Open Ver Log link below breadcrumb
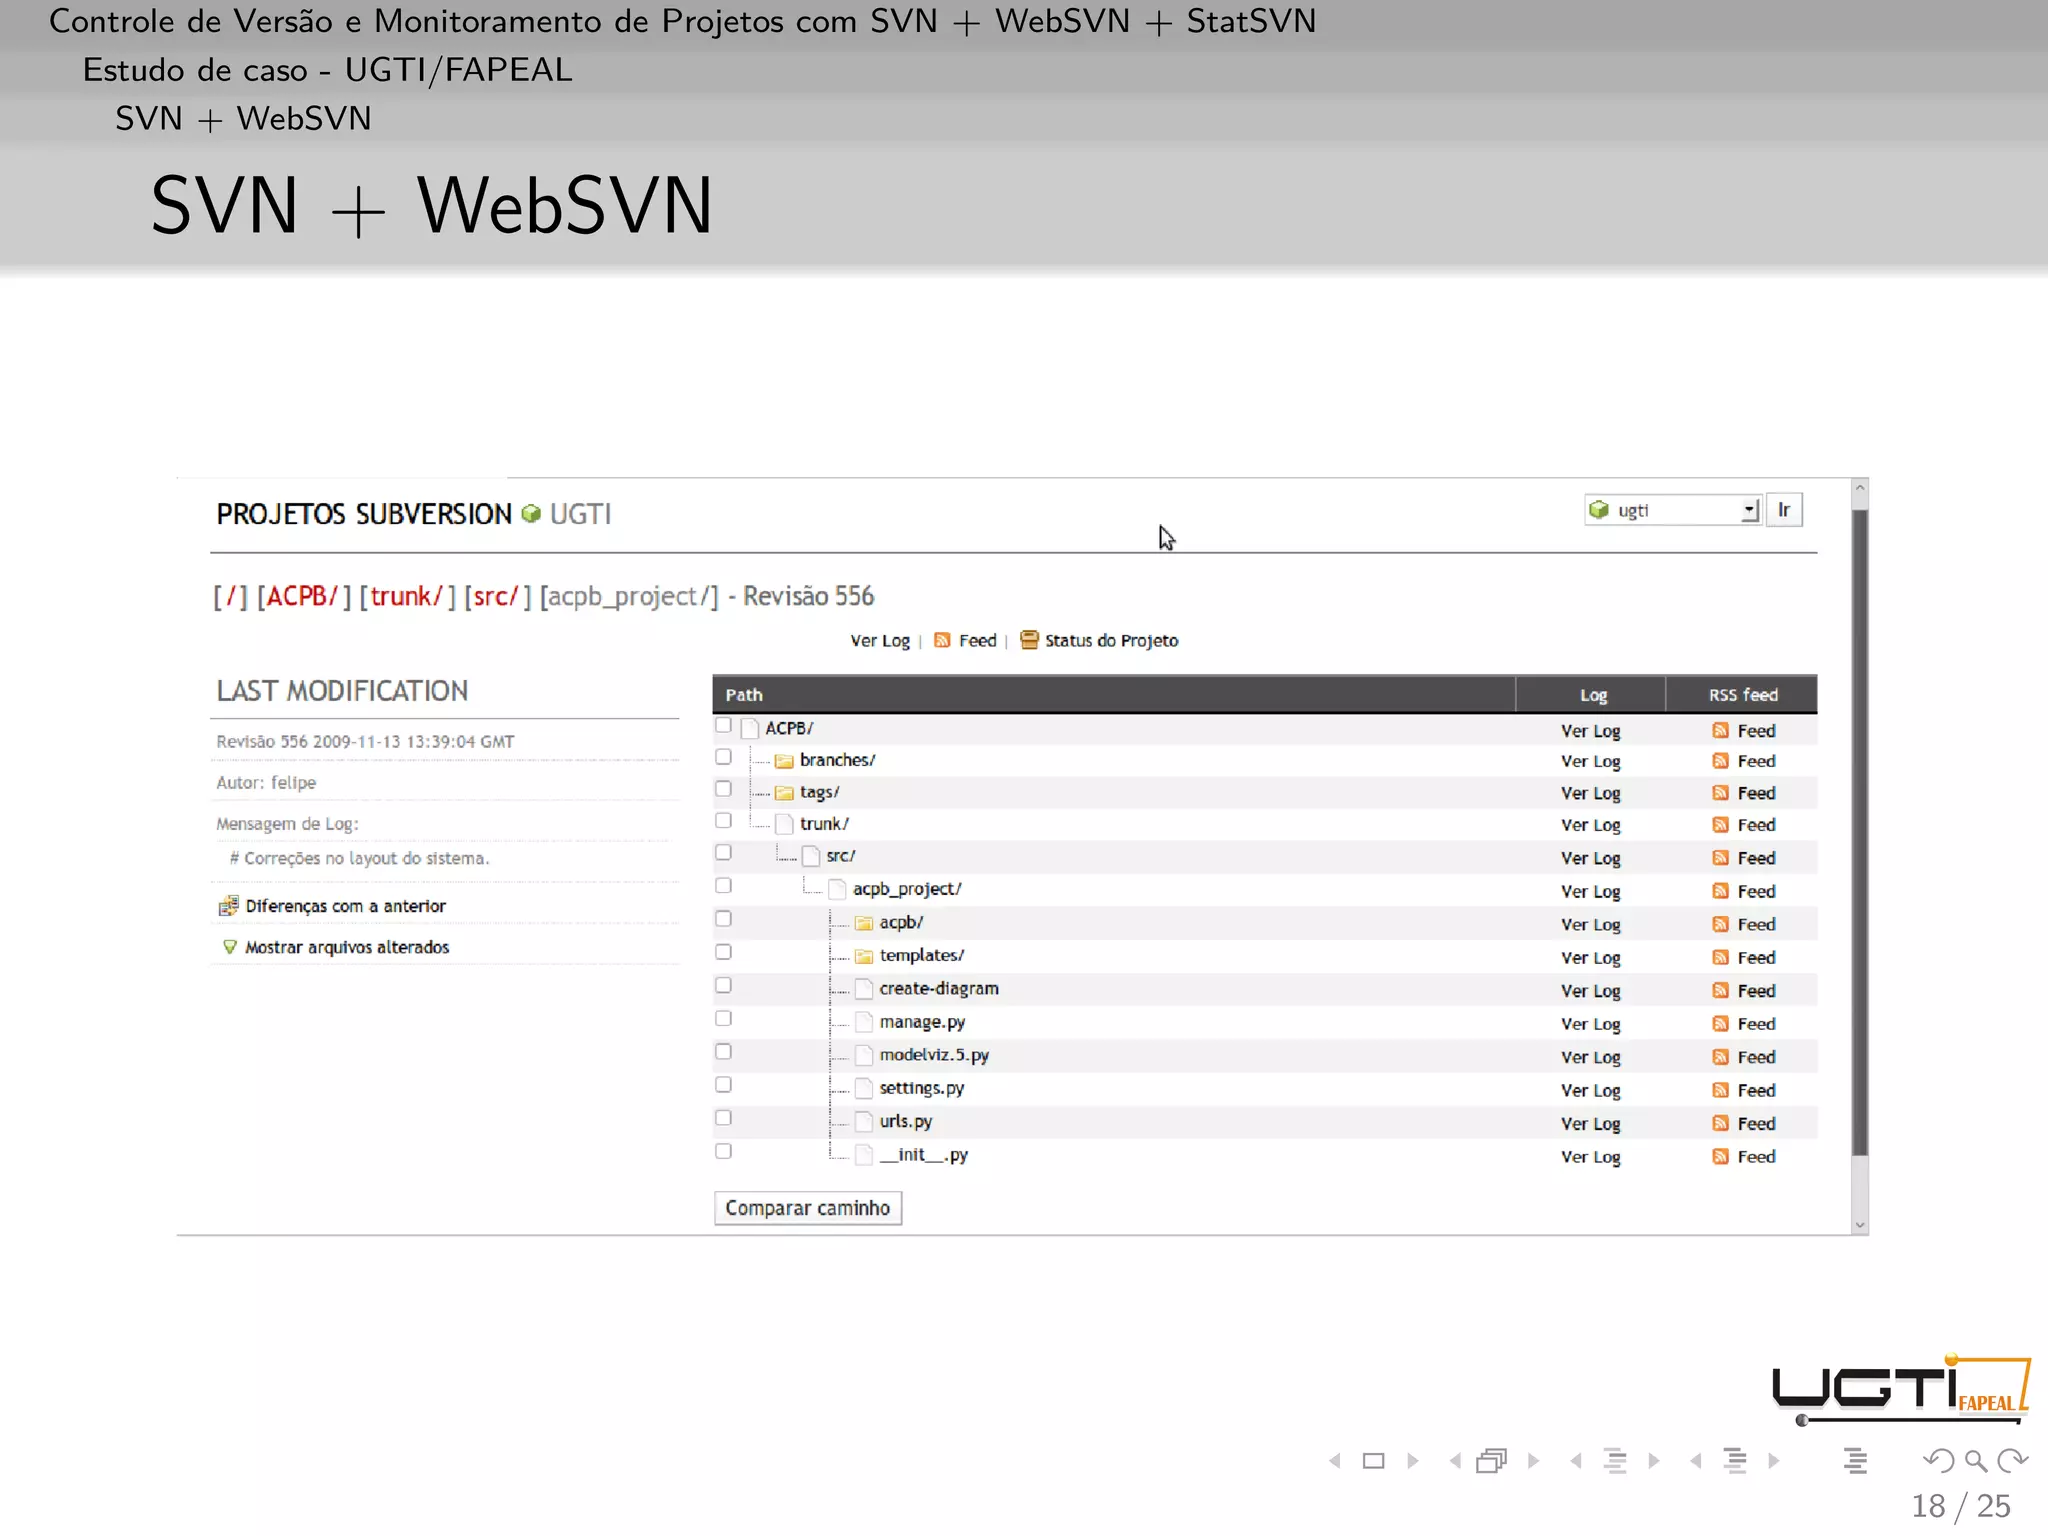This screenshot has height=1536, width=2048. pyautogui.click(x=880, y=641)
